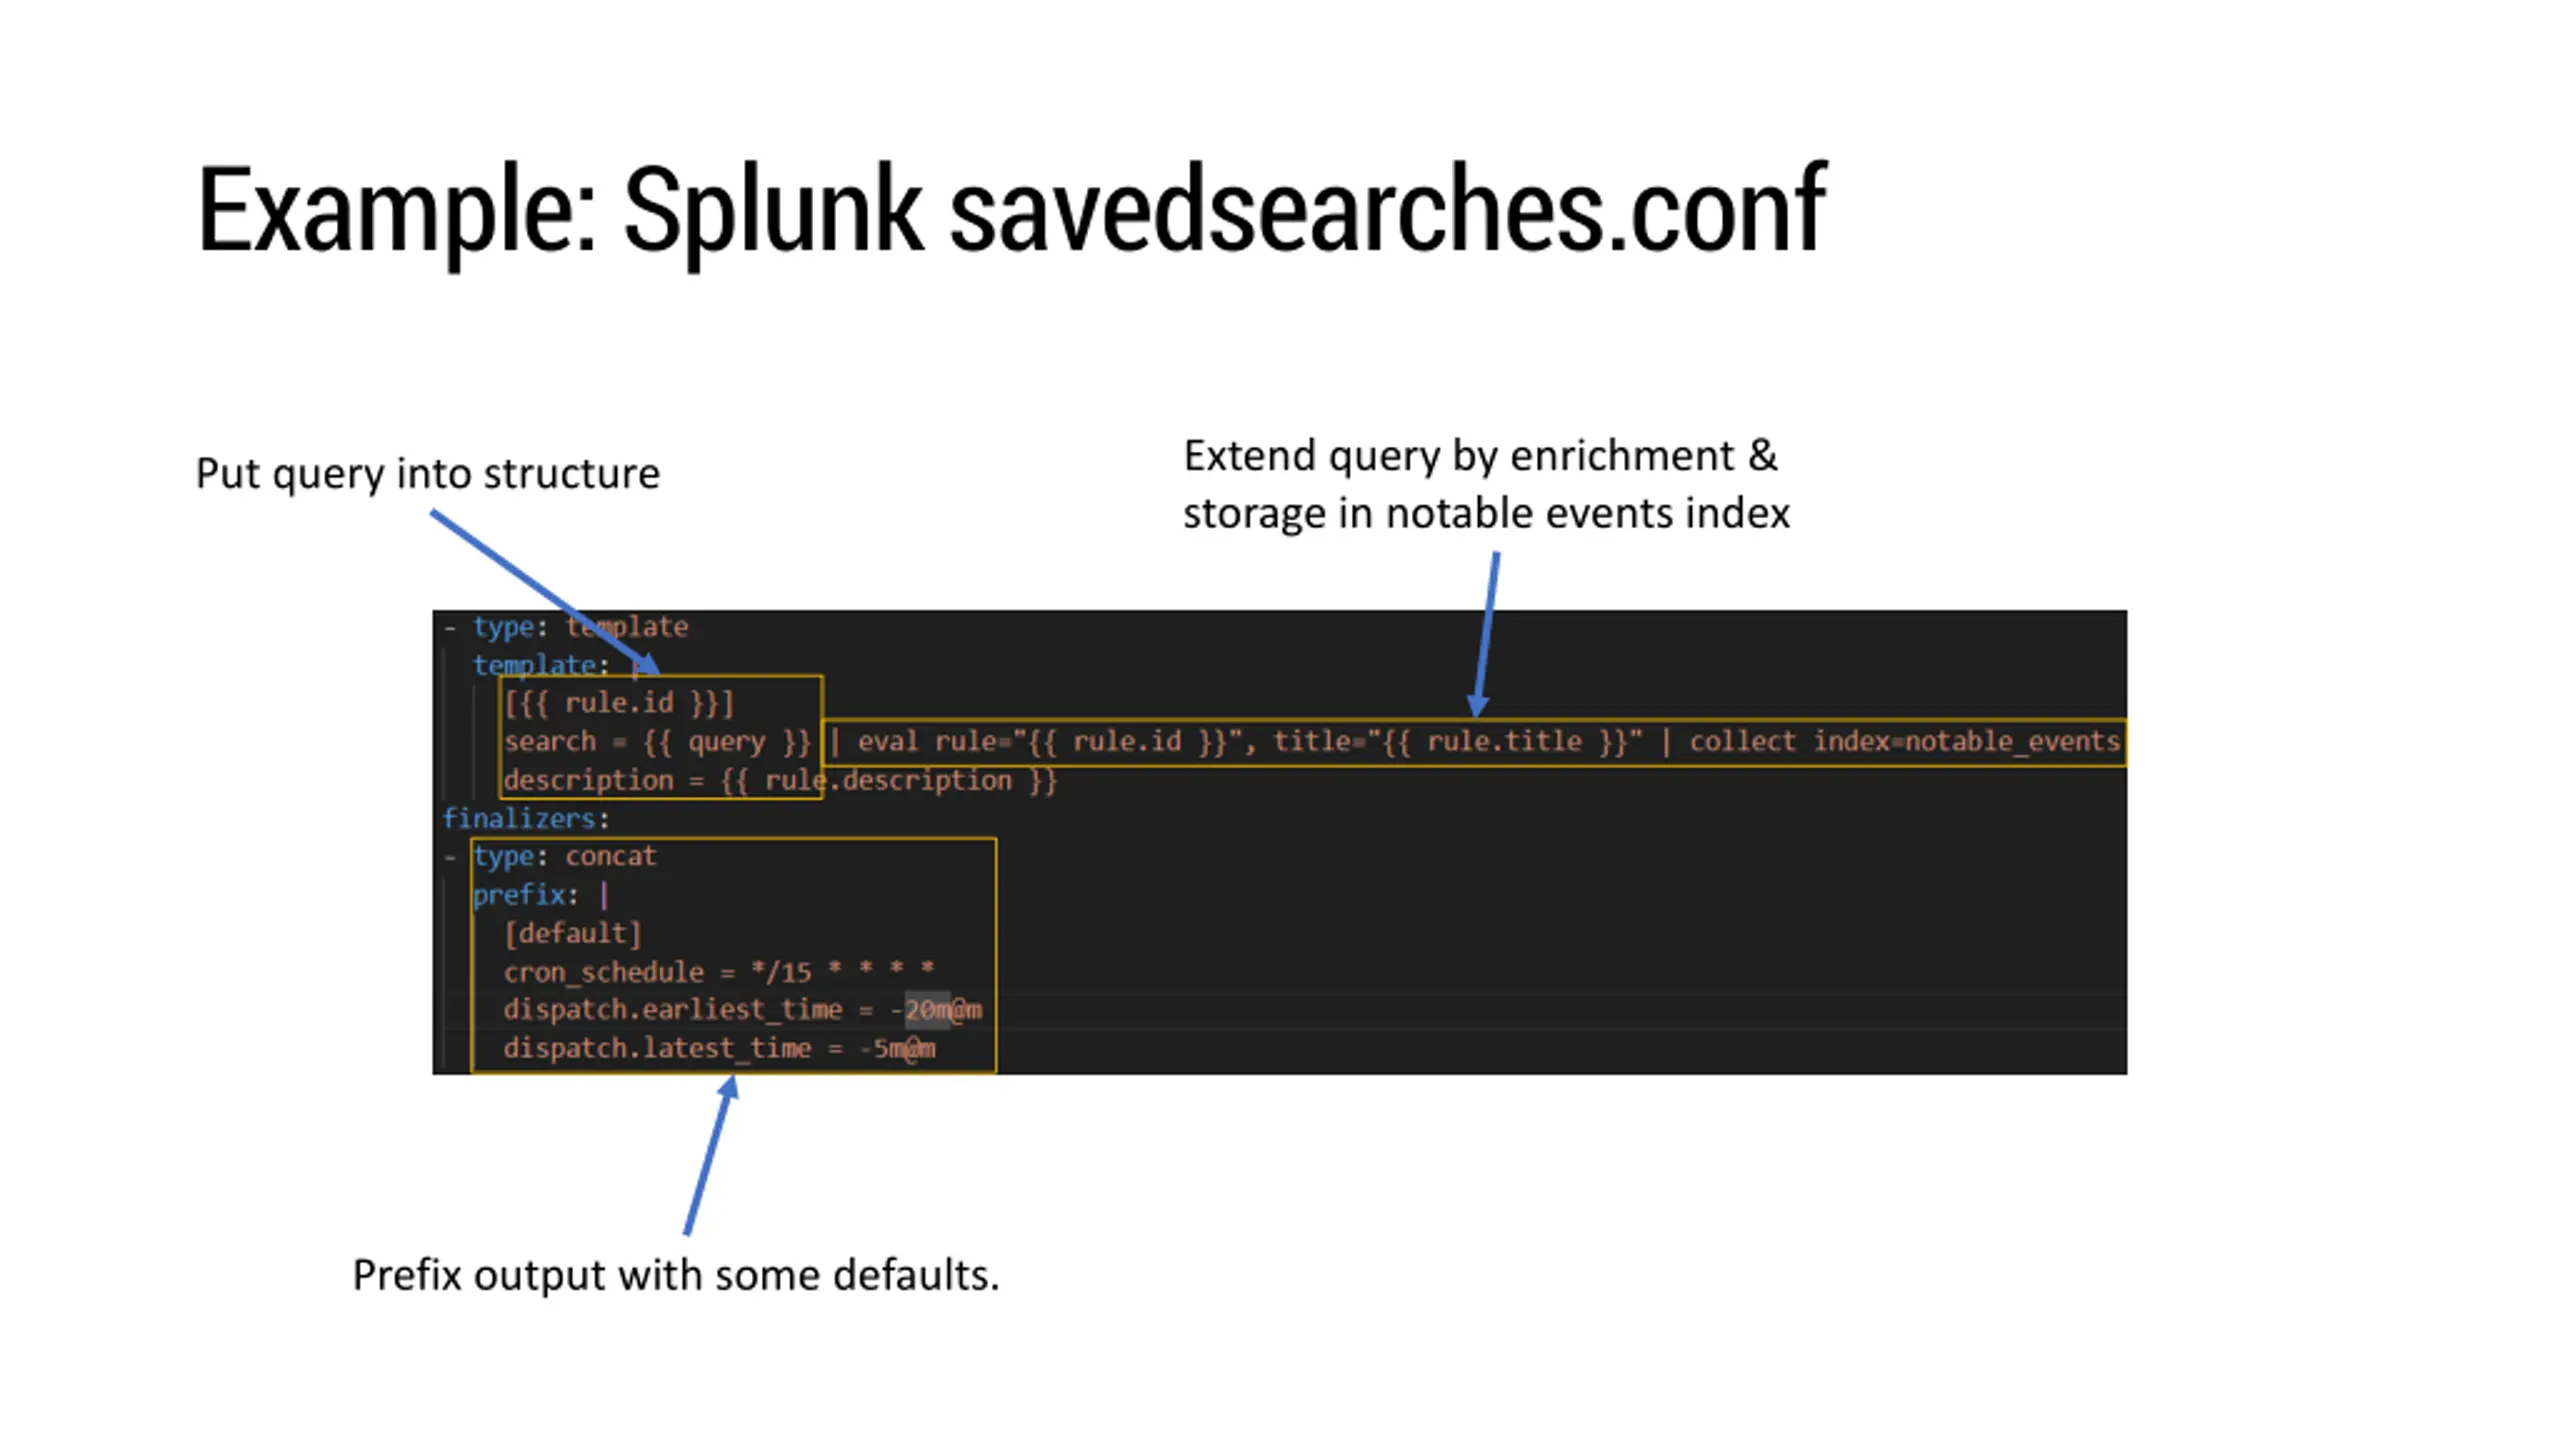Click the 'template:' key in the code
The image size is (2560, 1440).
[541, 665]
